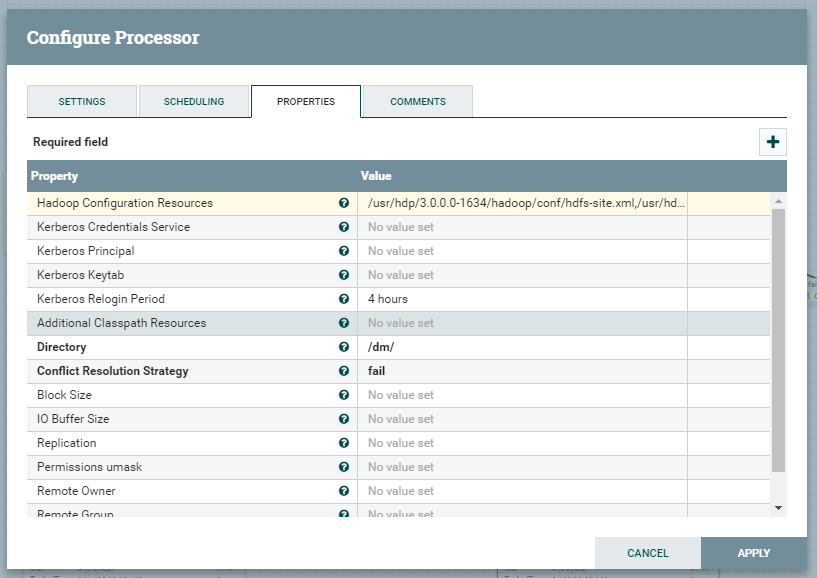Click the Cancel button
This screenshot has width=817, height=578.
pos(648,552)
